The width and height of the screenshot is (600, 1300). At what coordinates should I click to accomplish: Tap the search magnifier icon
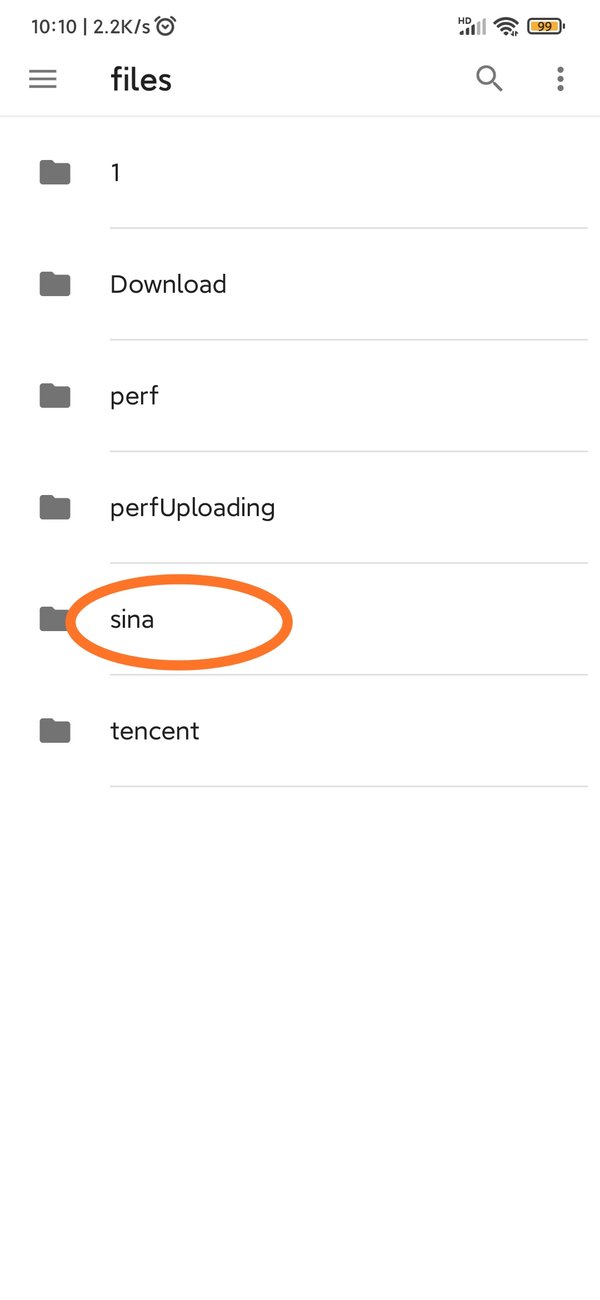pyautogui.click(x=489, y=79)
